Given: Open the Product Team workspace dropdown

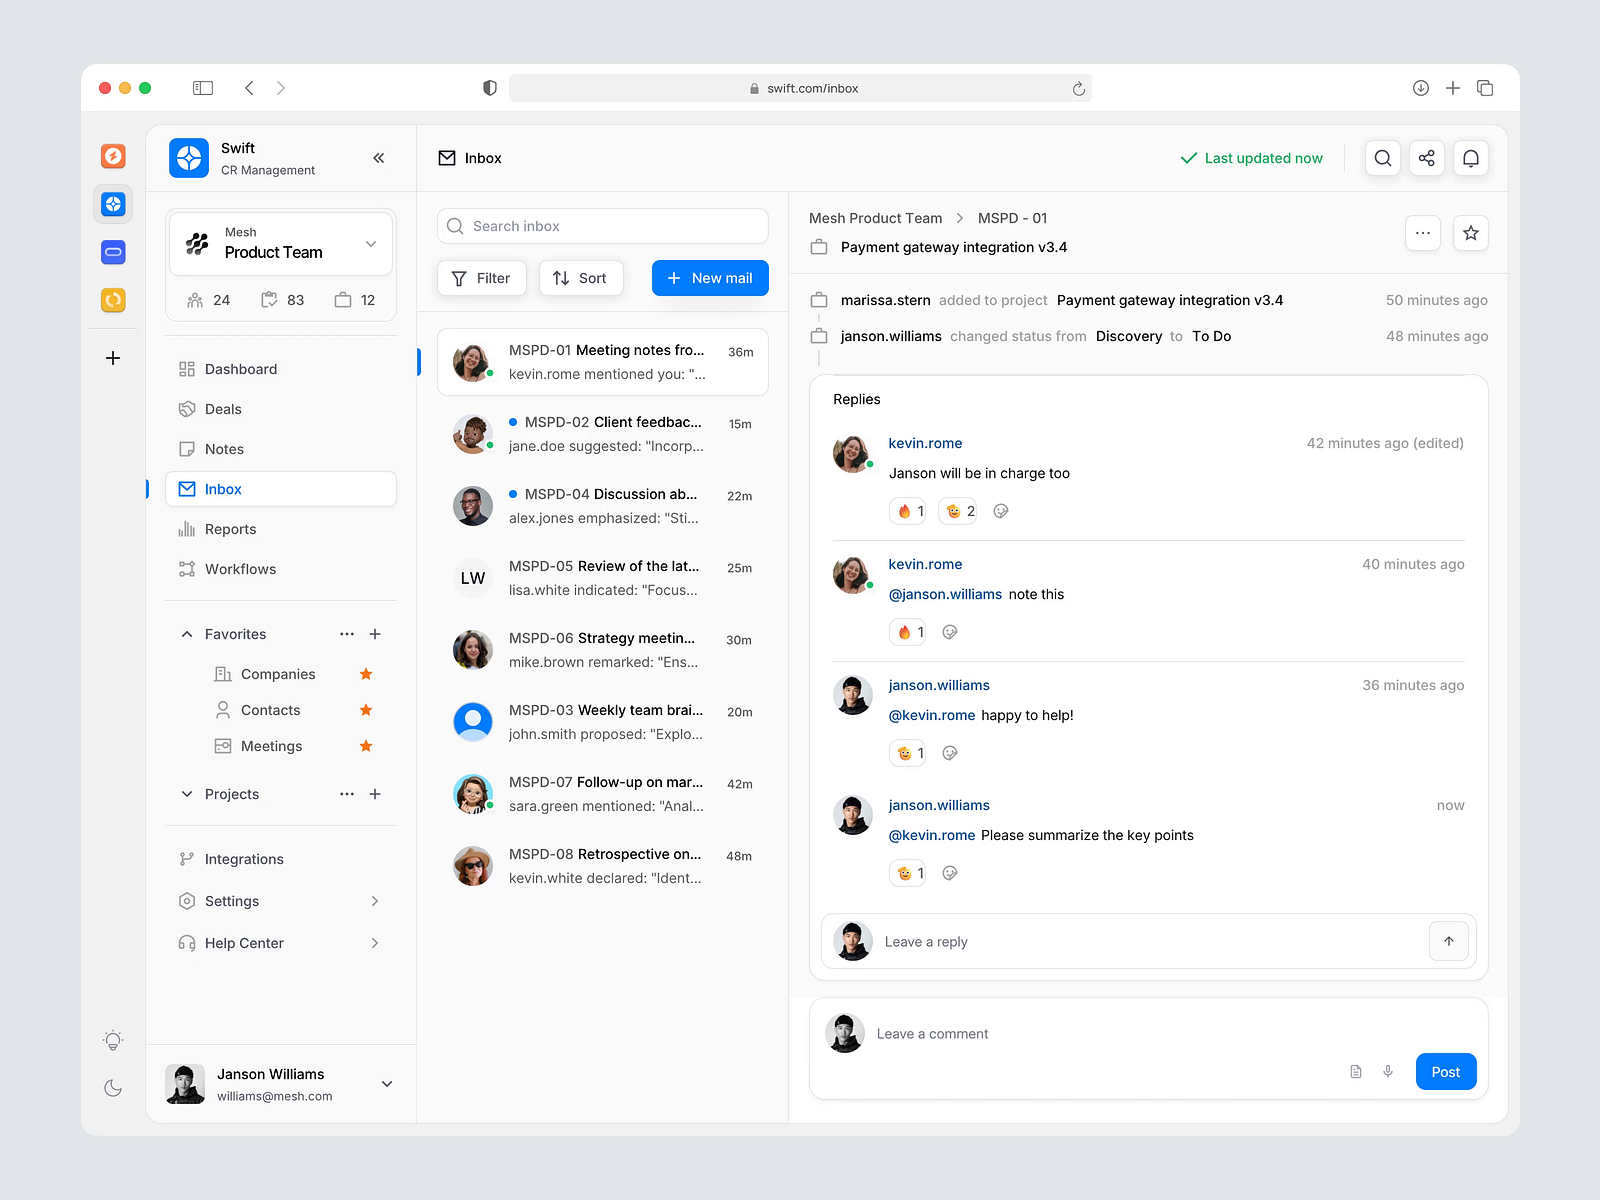Looking at the screenshot, I should click(x=280, y=243).
